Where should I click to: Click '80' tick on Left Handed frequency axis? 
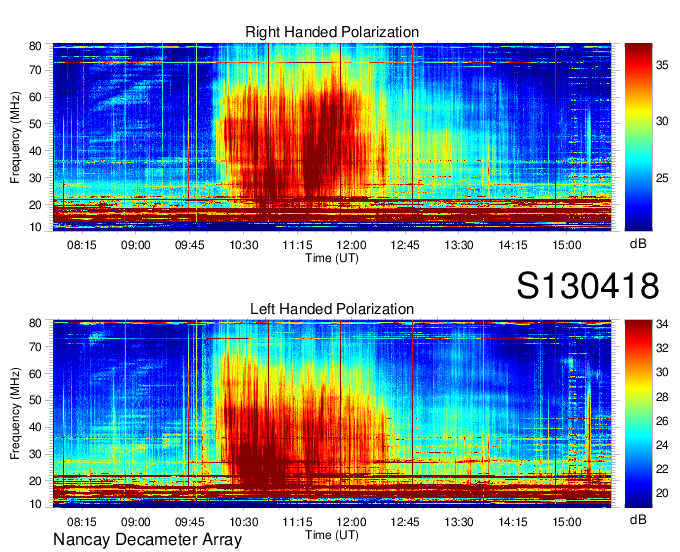pos(35,323)
